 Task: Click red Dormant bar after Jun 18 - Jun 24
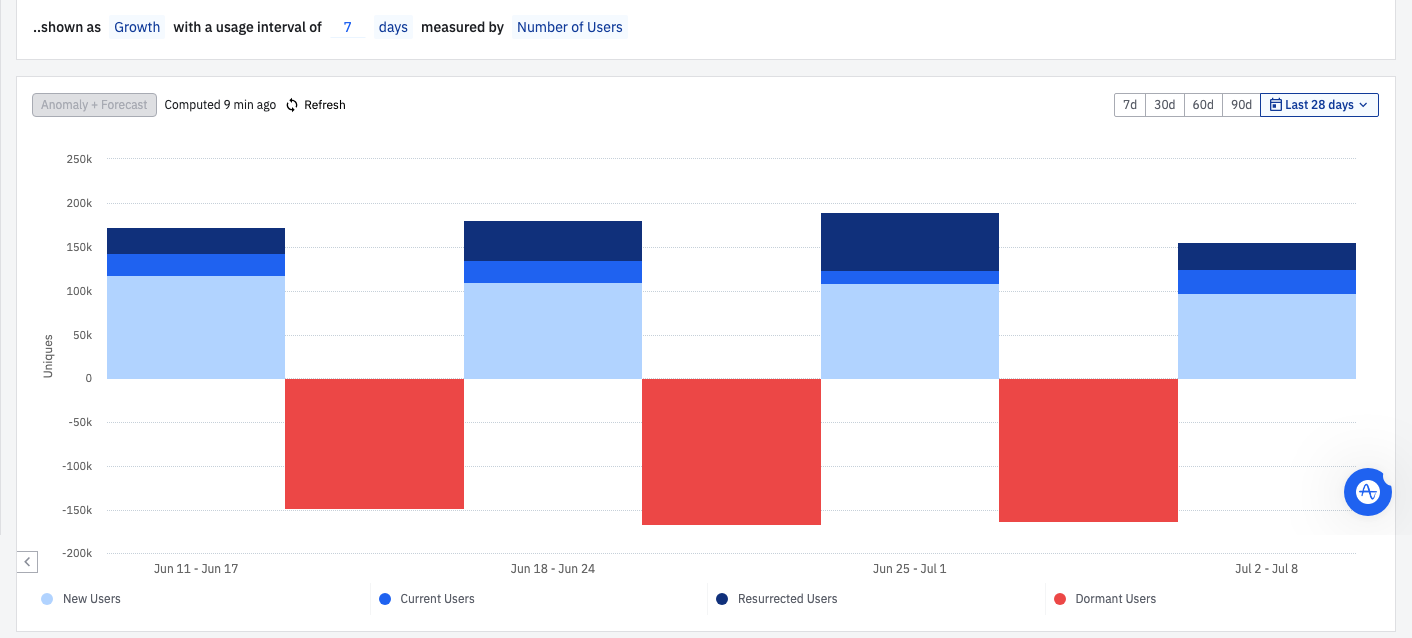731,452
